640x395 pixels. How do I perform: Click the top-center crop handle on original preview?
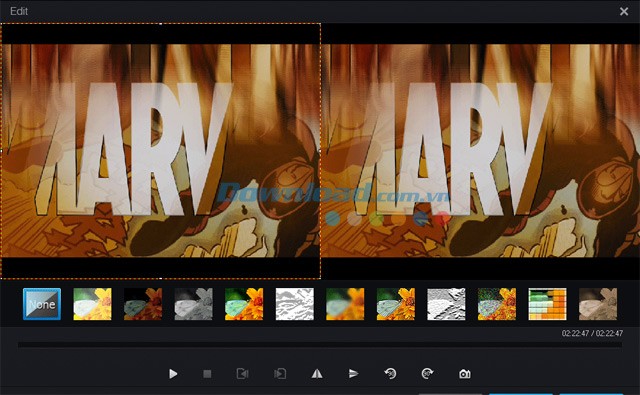coord(161,24)
